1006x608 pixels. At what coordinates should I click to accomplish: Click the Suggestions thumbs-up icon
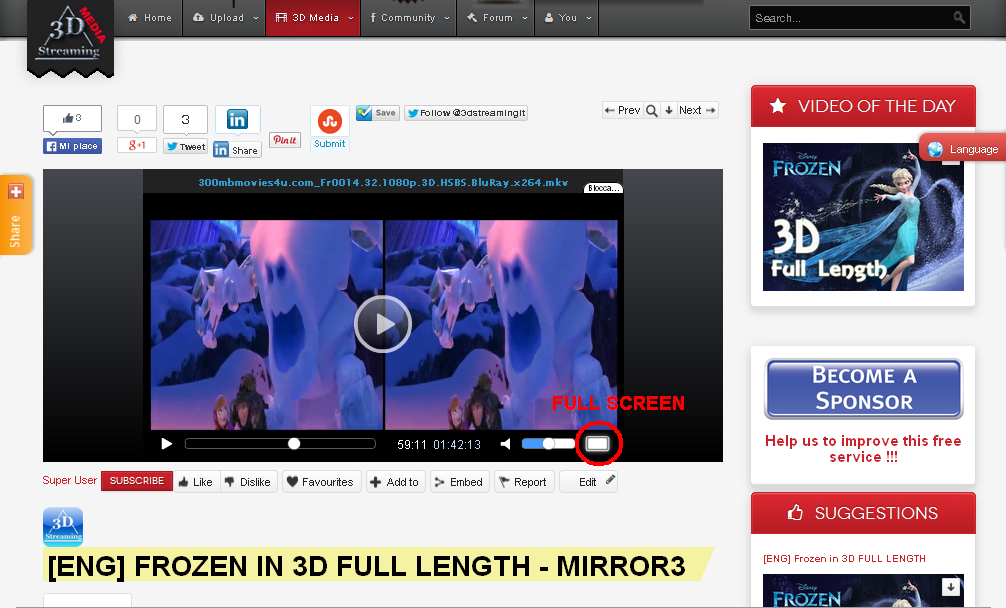point(796,512)
